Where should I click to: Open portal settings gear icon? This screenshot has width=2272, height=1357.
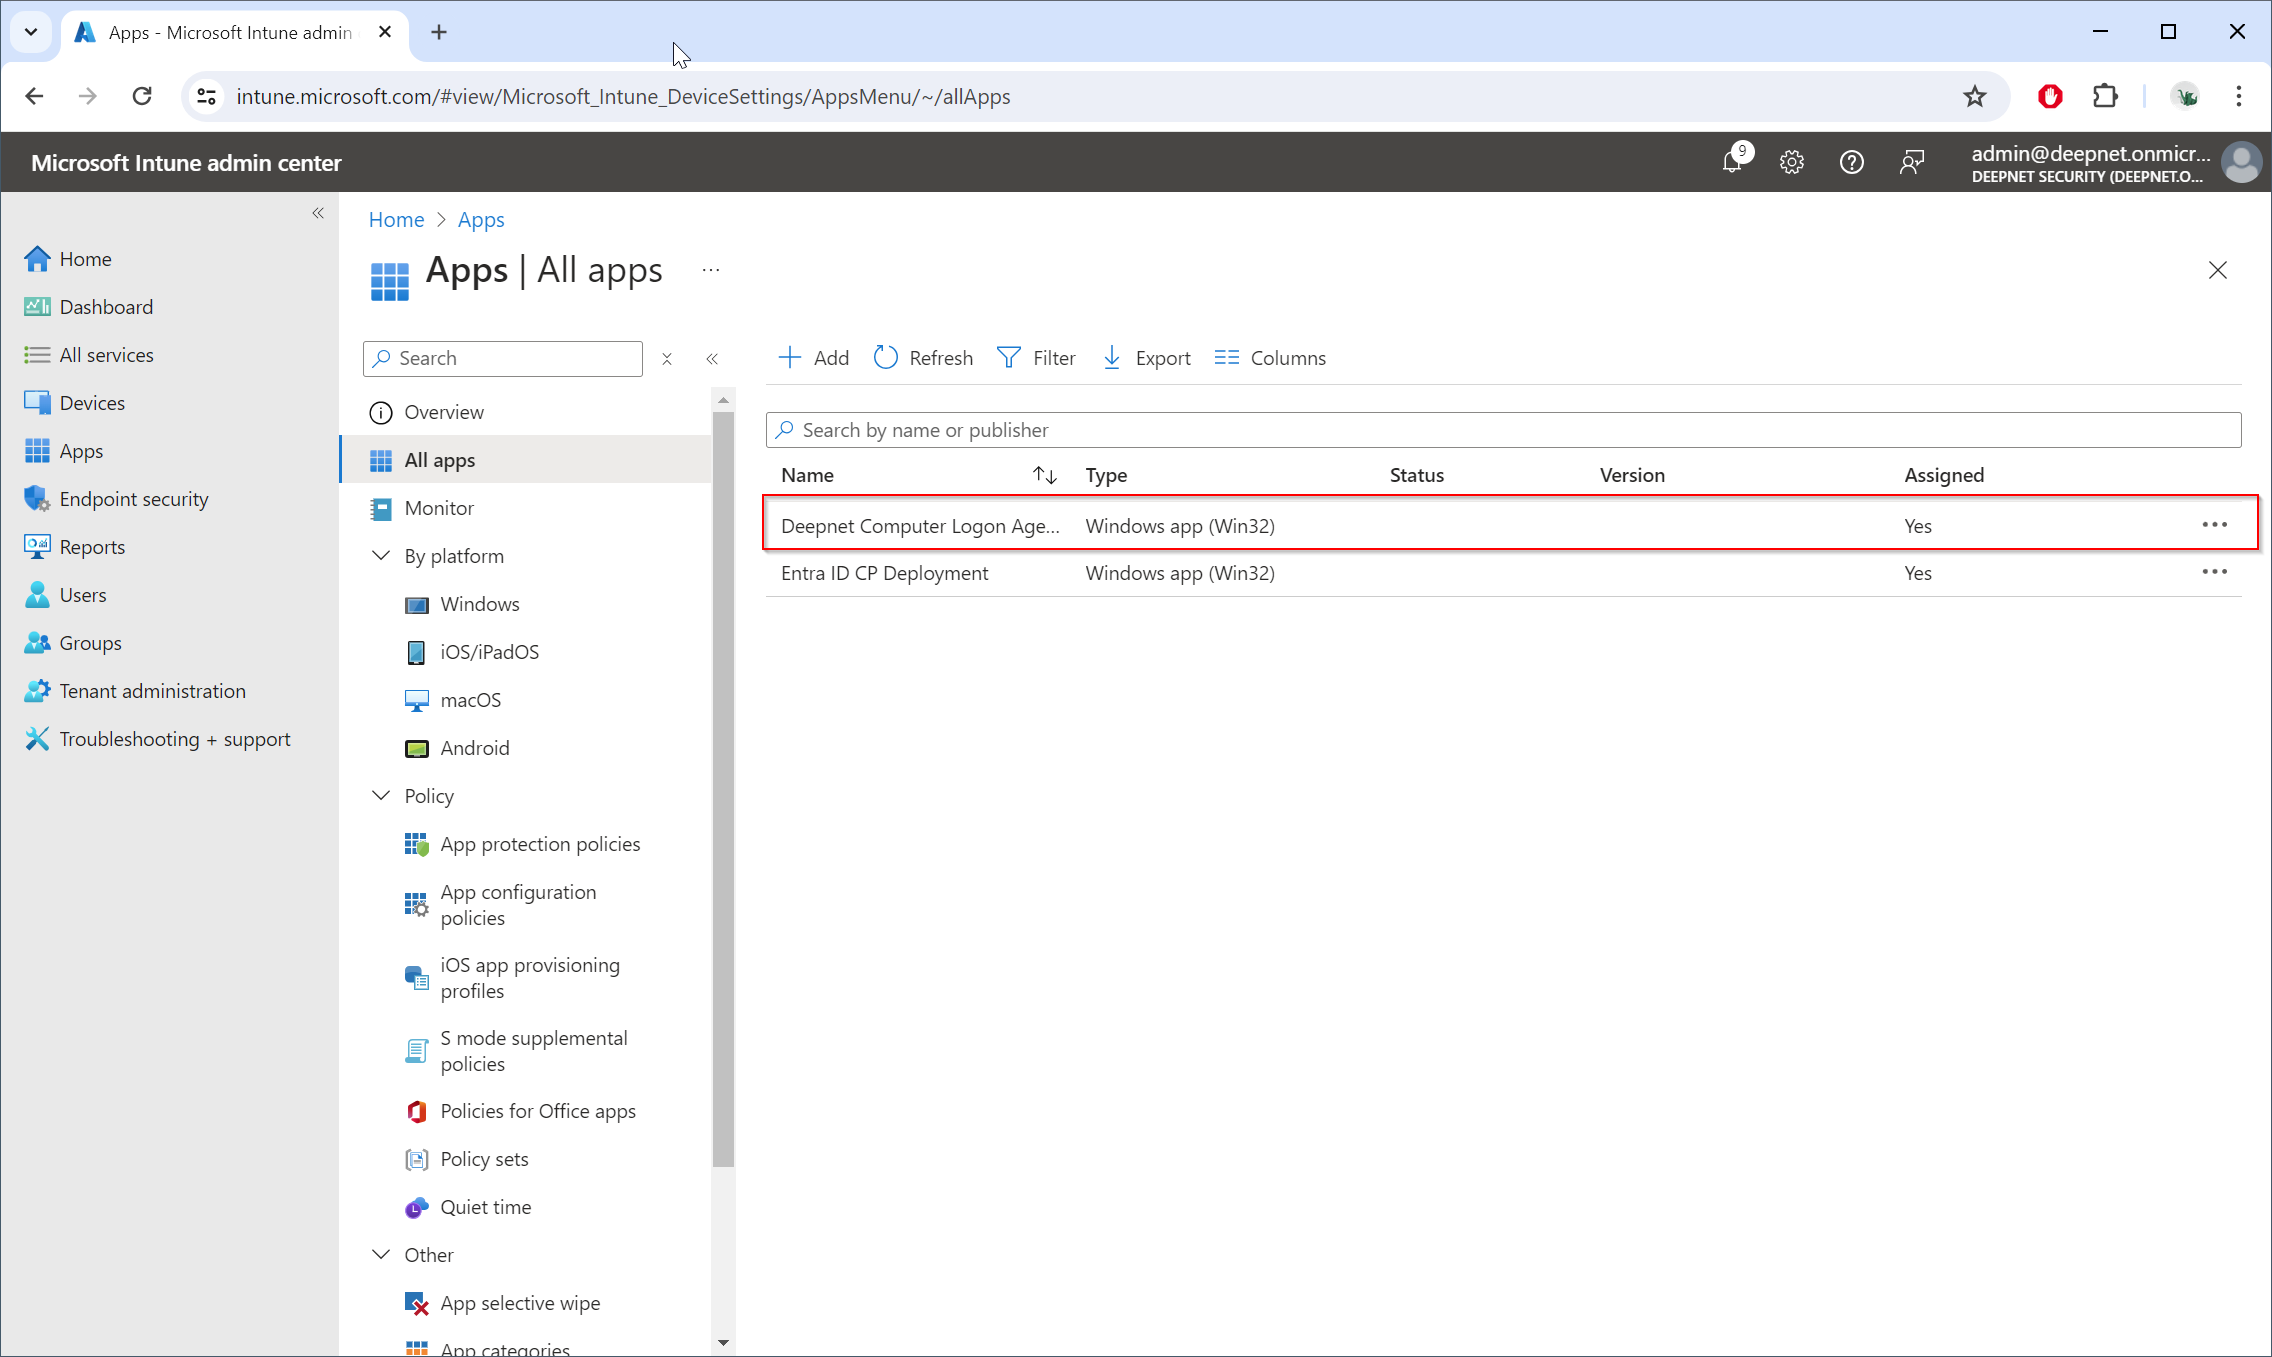(1791, 162)
